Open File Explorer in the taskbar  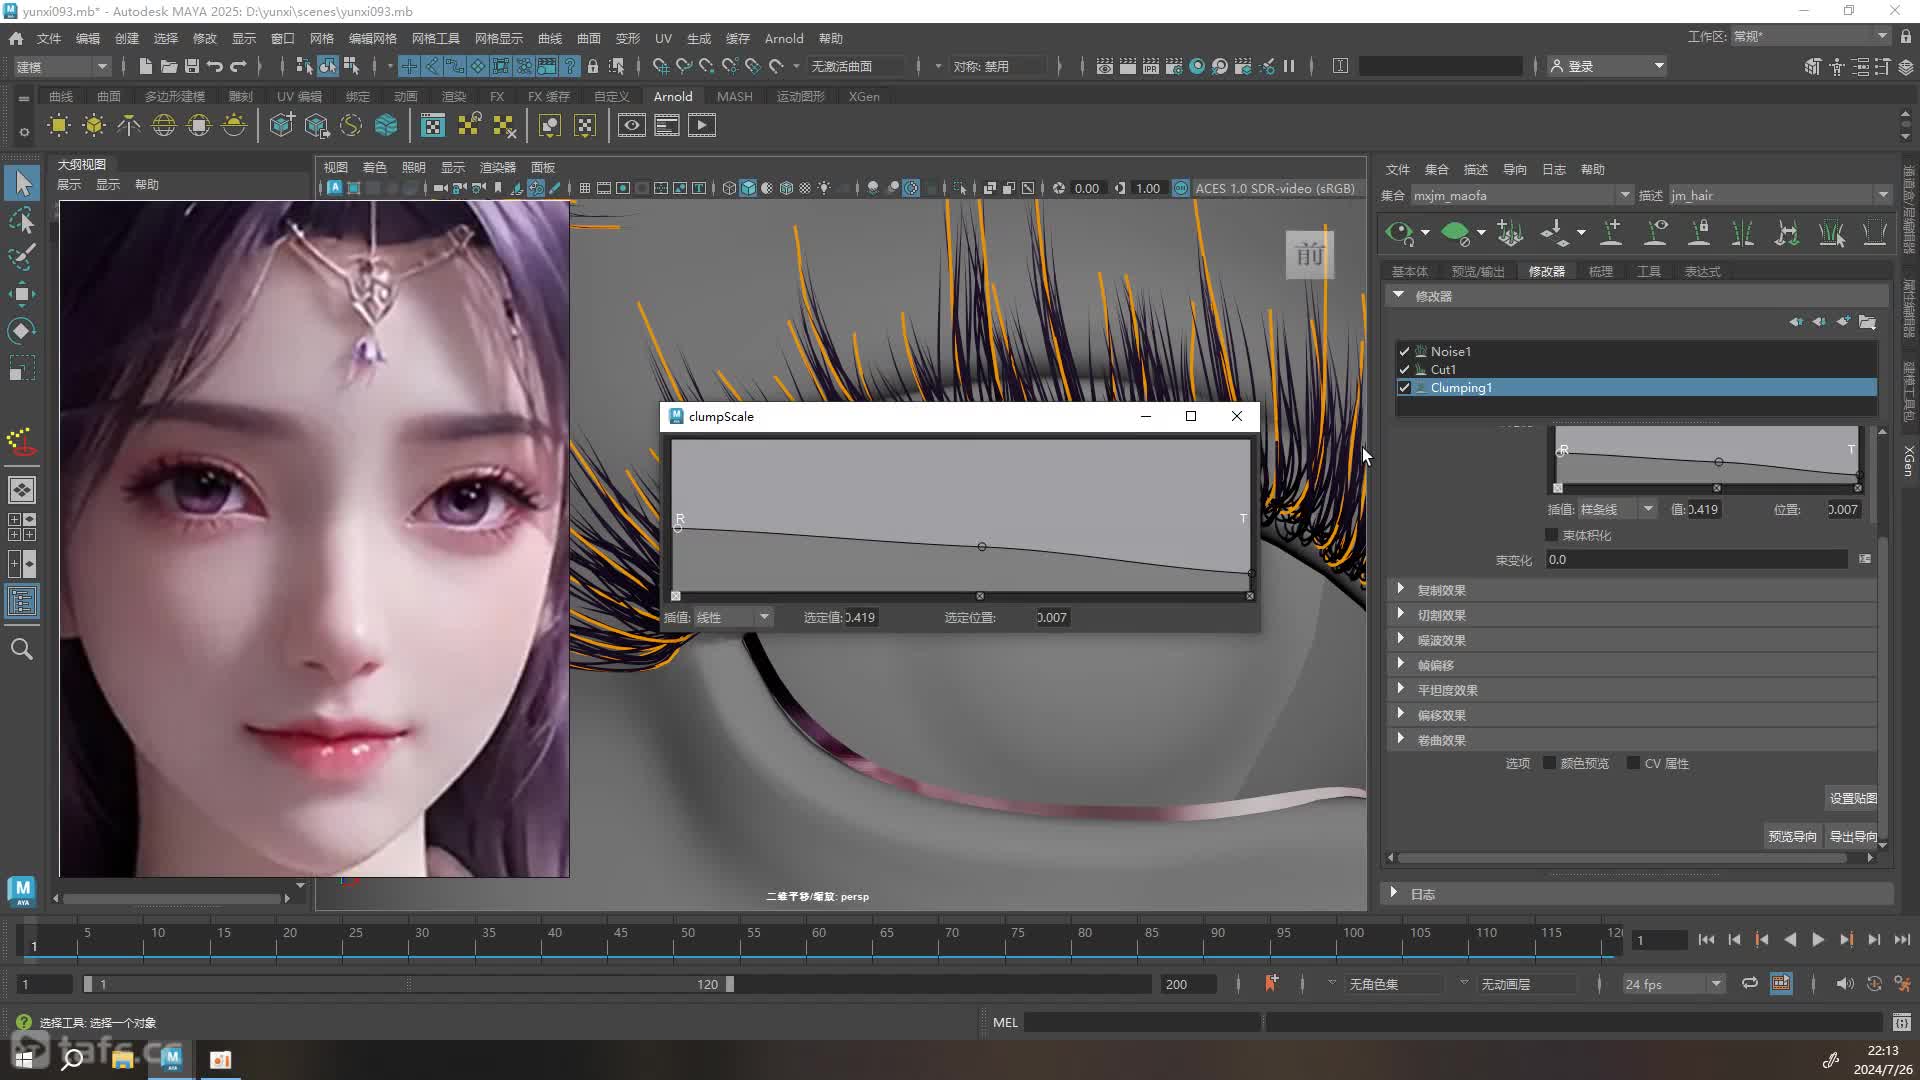click(123, 1059)
